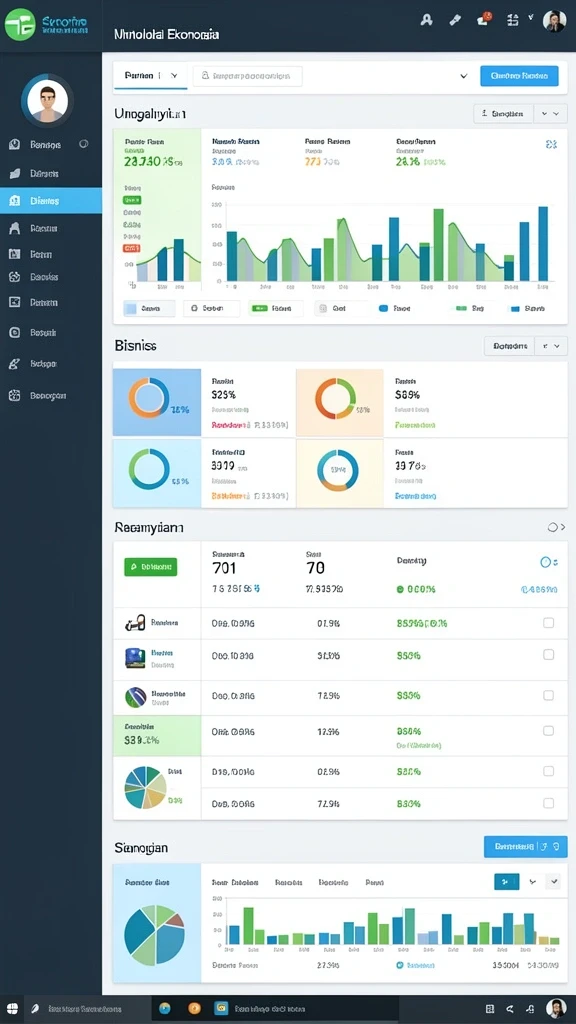Select the pencil edit icon in header
Viewport: 576px width, 1024px height.
tap(456, 20)
